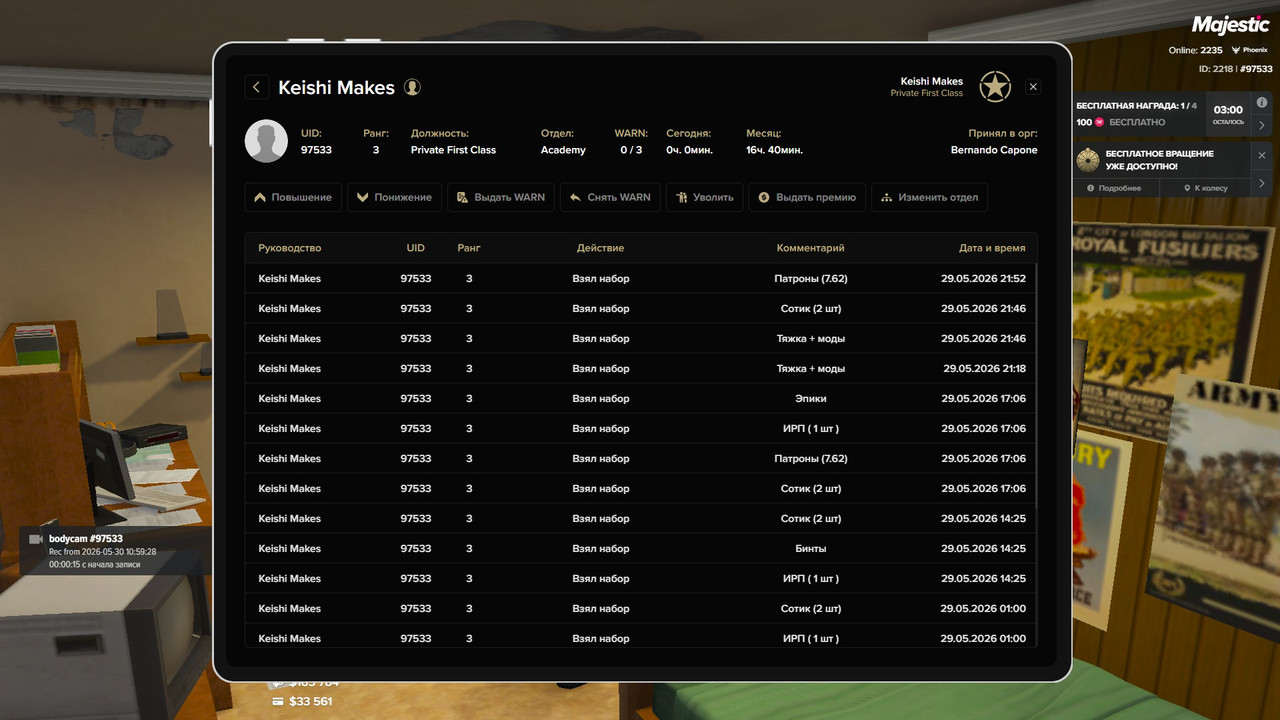
Task: Promote member with the Повышение button
Action: [293, 197]
